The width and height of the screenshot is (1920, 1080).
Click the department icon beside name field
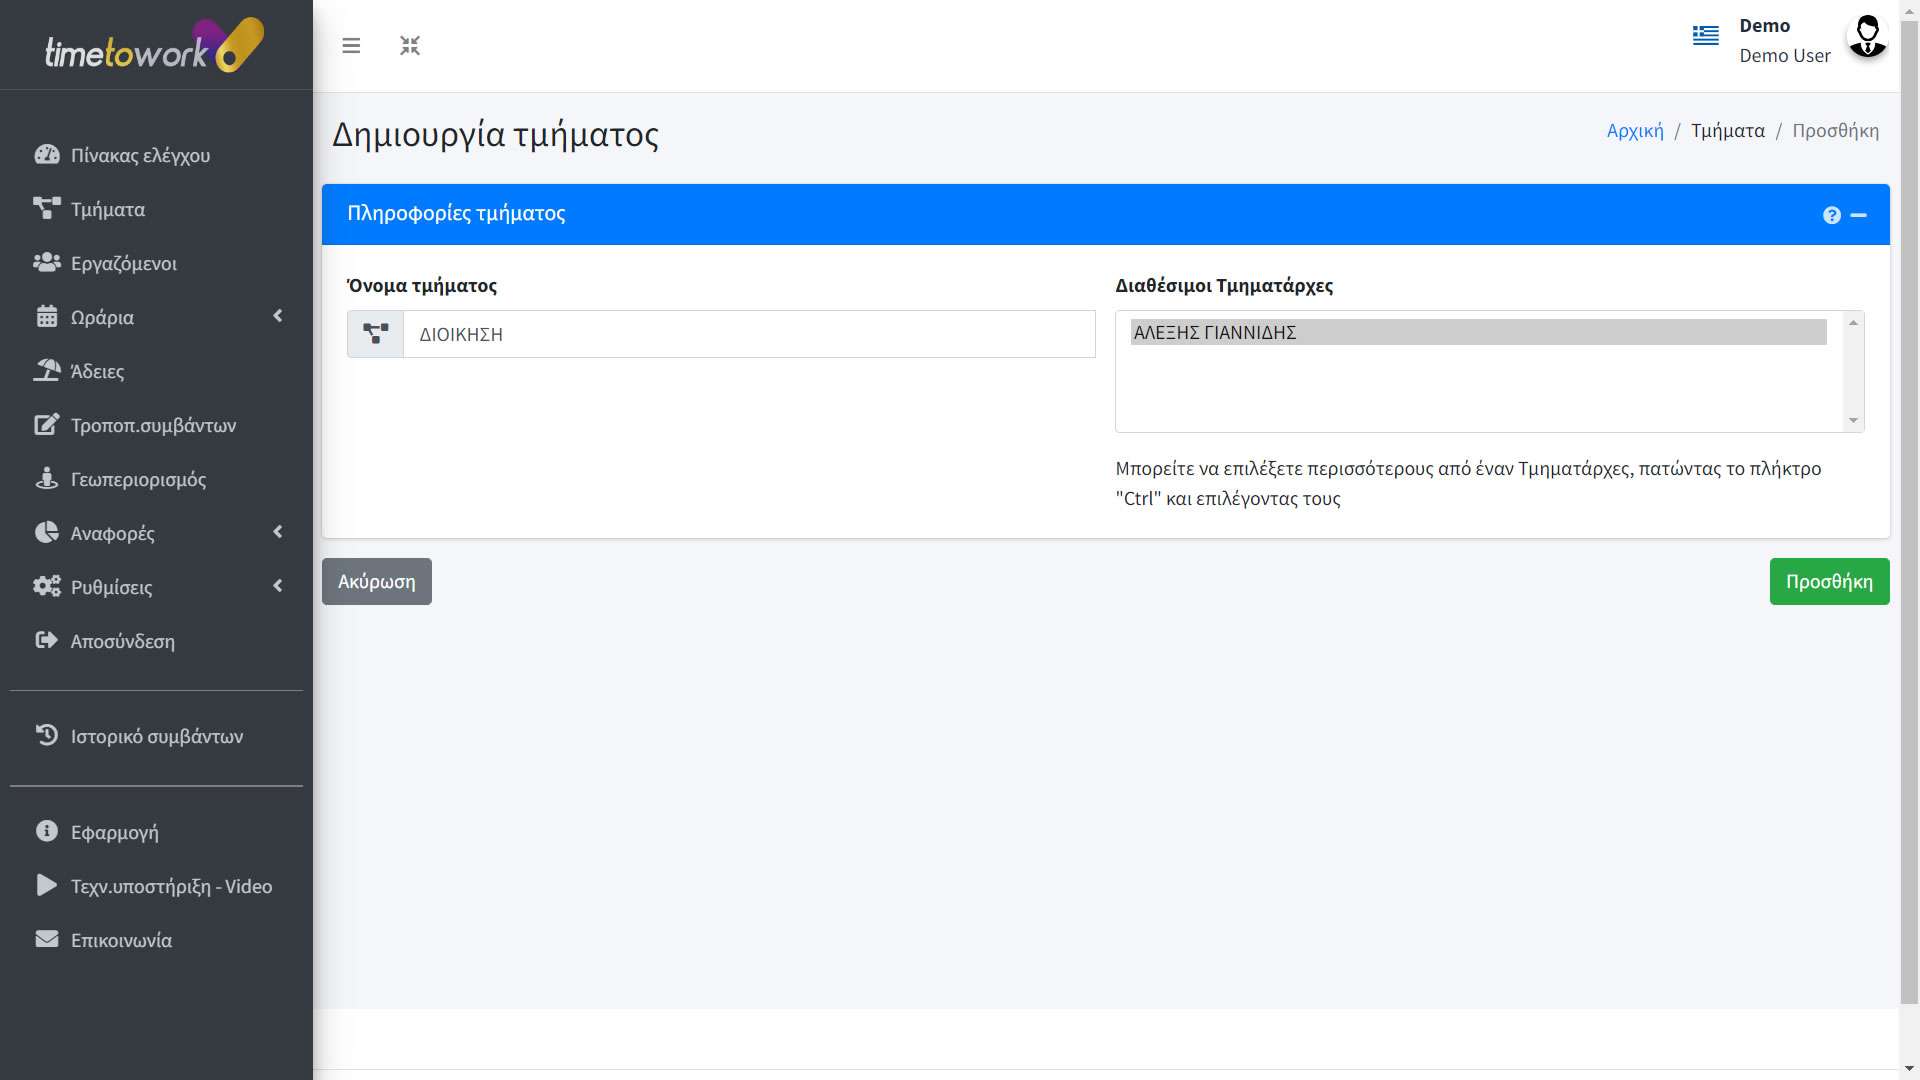pyautogui.click(x=375, y=334)
